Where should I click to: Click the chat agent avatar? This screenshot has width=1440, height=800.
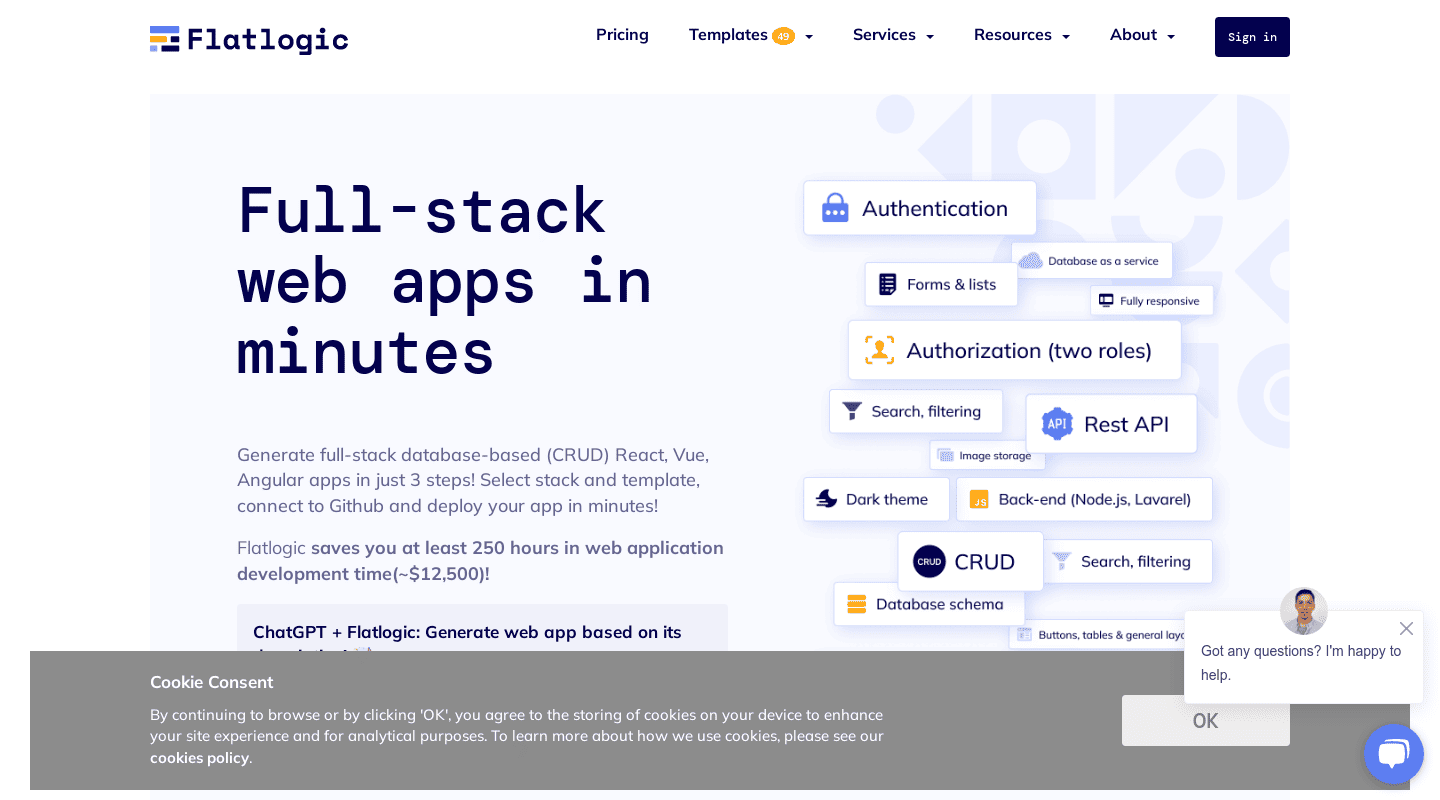(x=1303, y=611)
